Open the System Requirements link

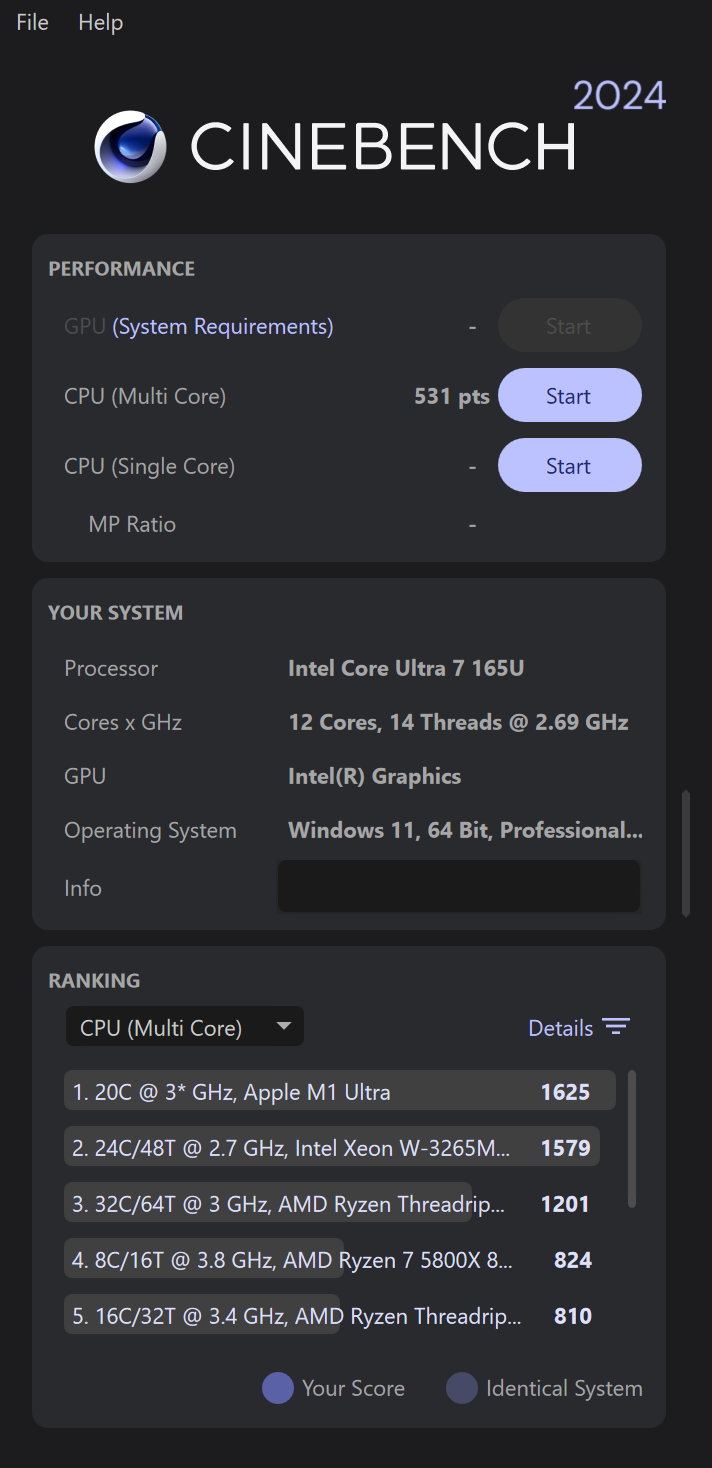(x=223, y=326)
